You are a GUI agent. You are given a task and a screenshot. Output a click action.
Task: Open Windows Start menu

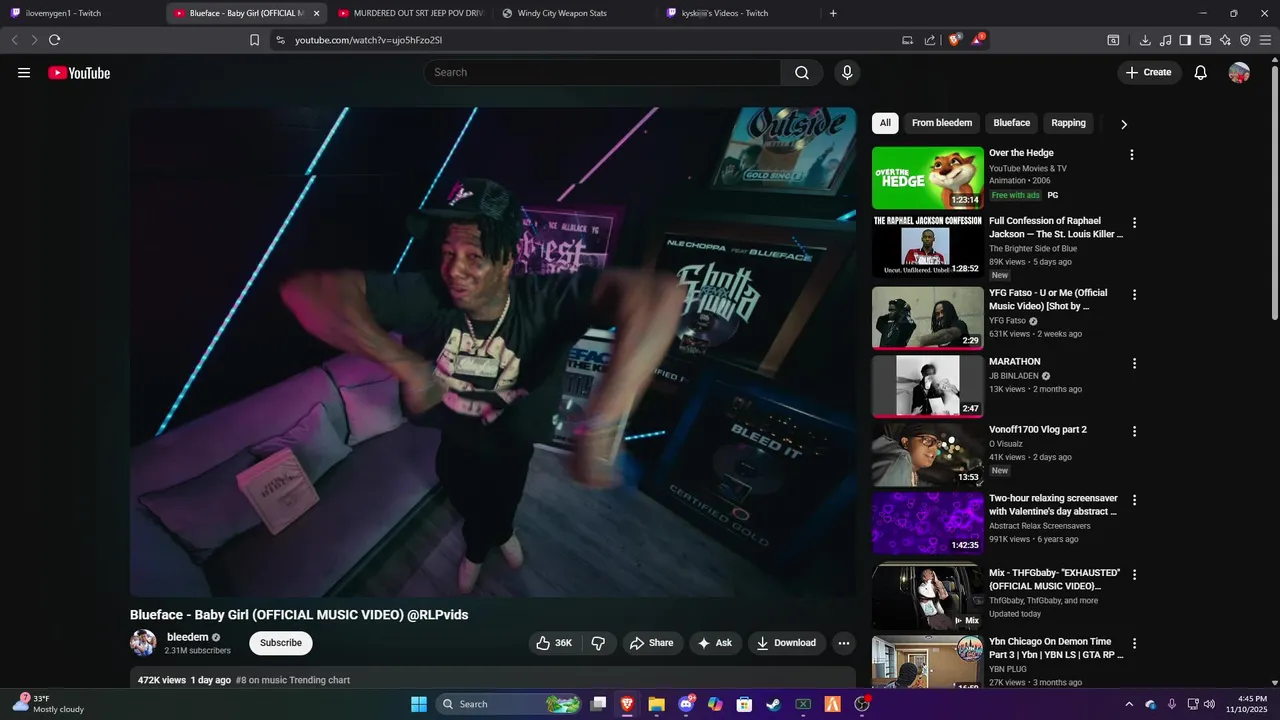419,704
